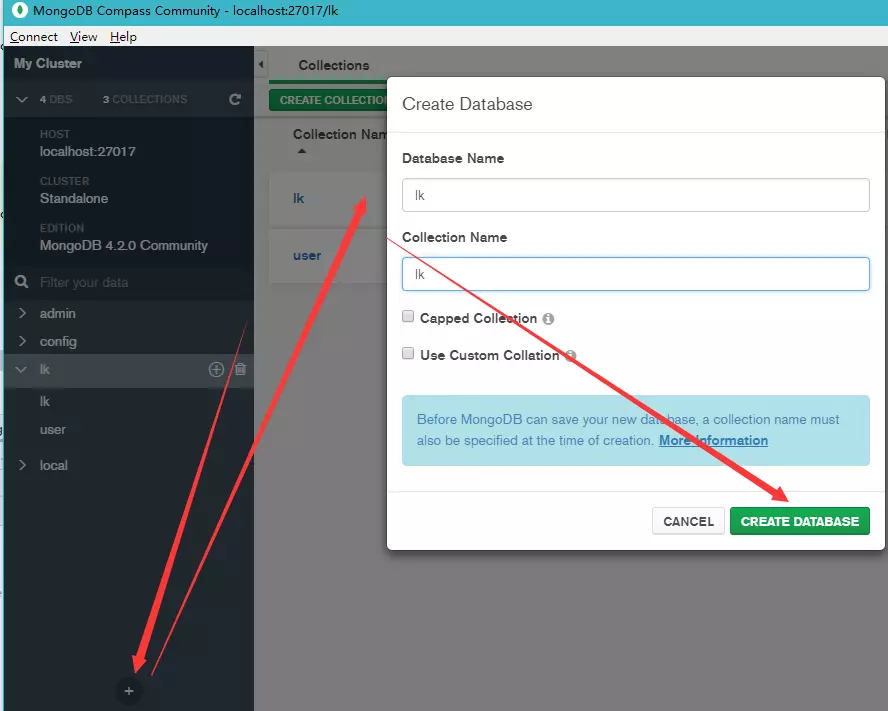Expand the config database node

point(22,341)
